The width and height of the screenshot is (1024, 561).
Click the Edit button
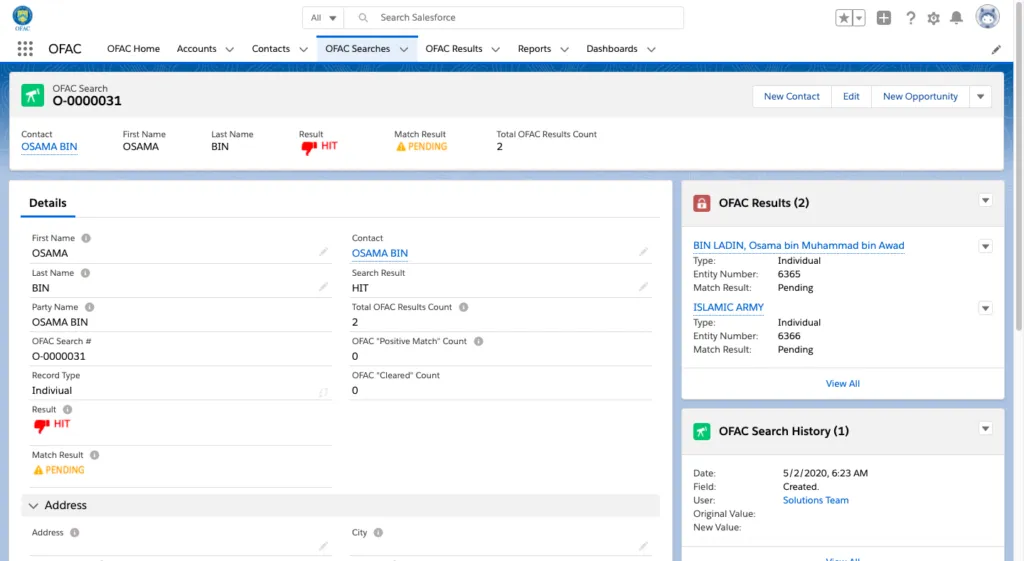tap(851, 97)
